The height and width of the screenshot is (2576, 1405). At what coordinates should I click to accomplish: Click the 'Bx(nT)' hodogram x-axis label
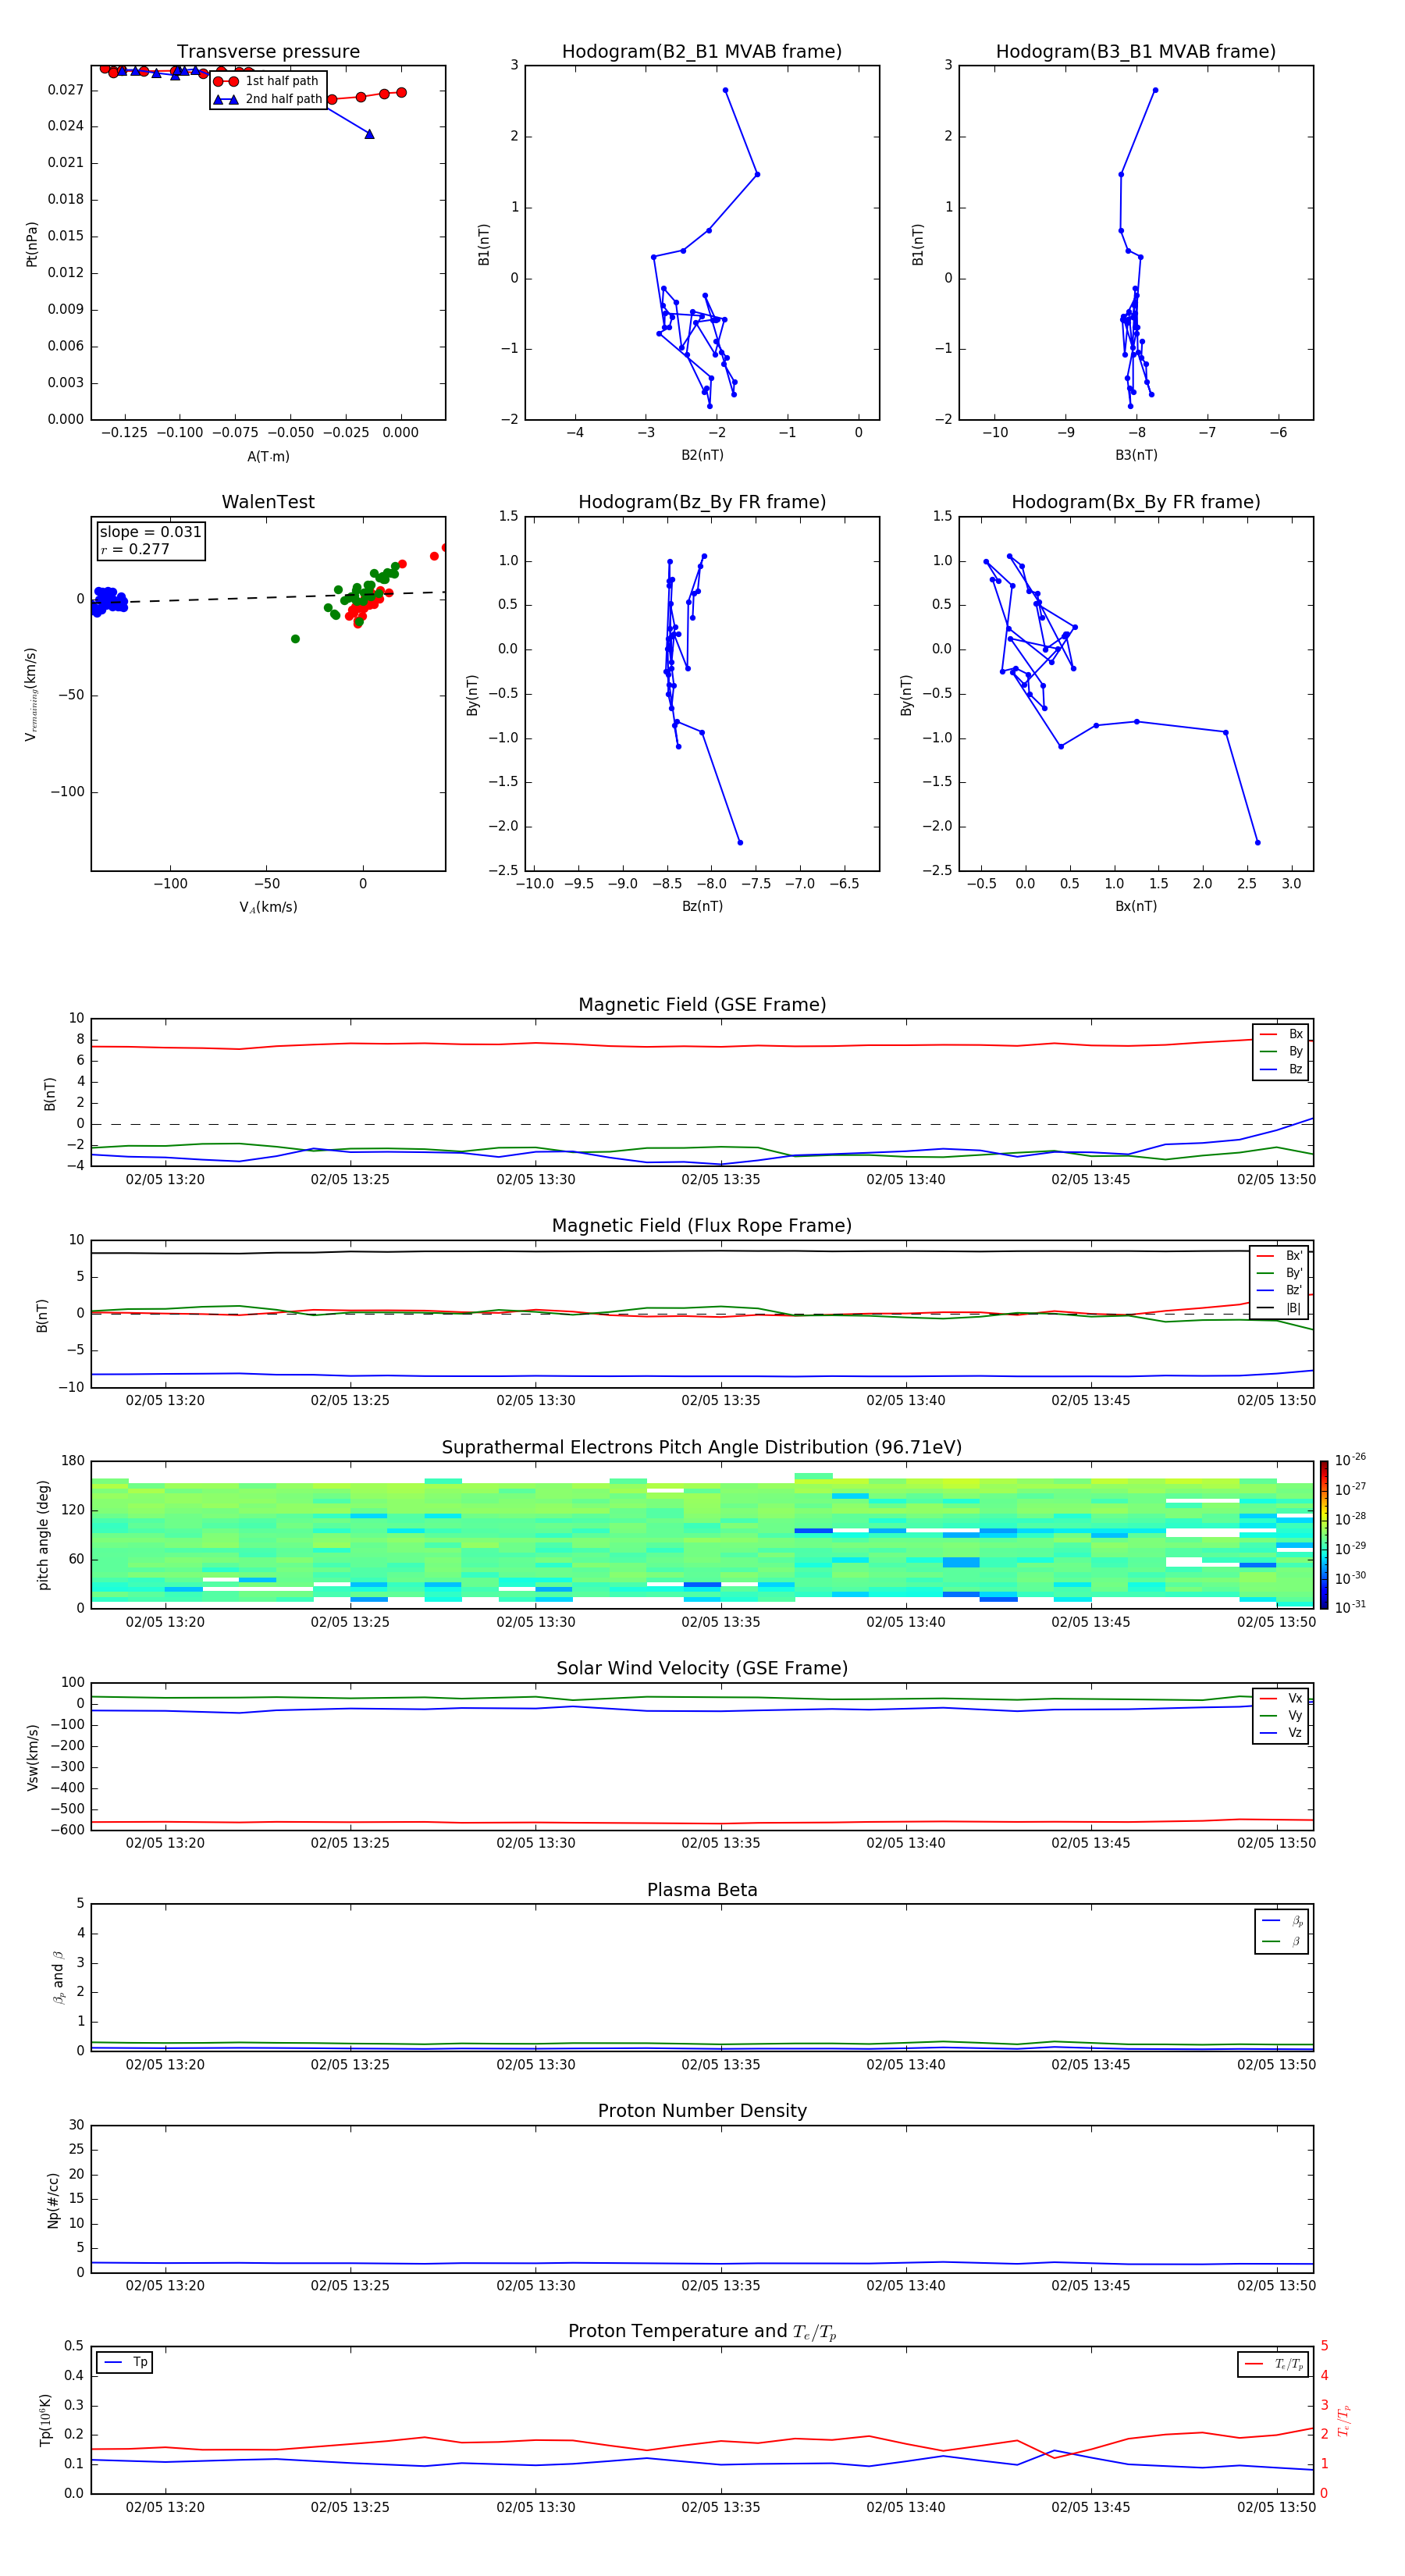point(1136,906)
